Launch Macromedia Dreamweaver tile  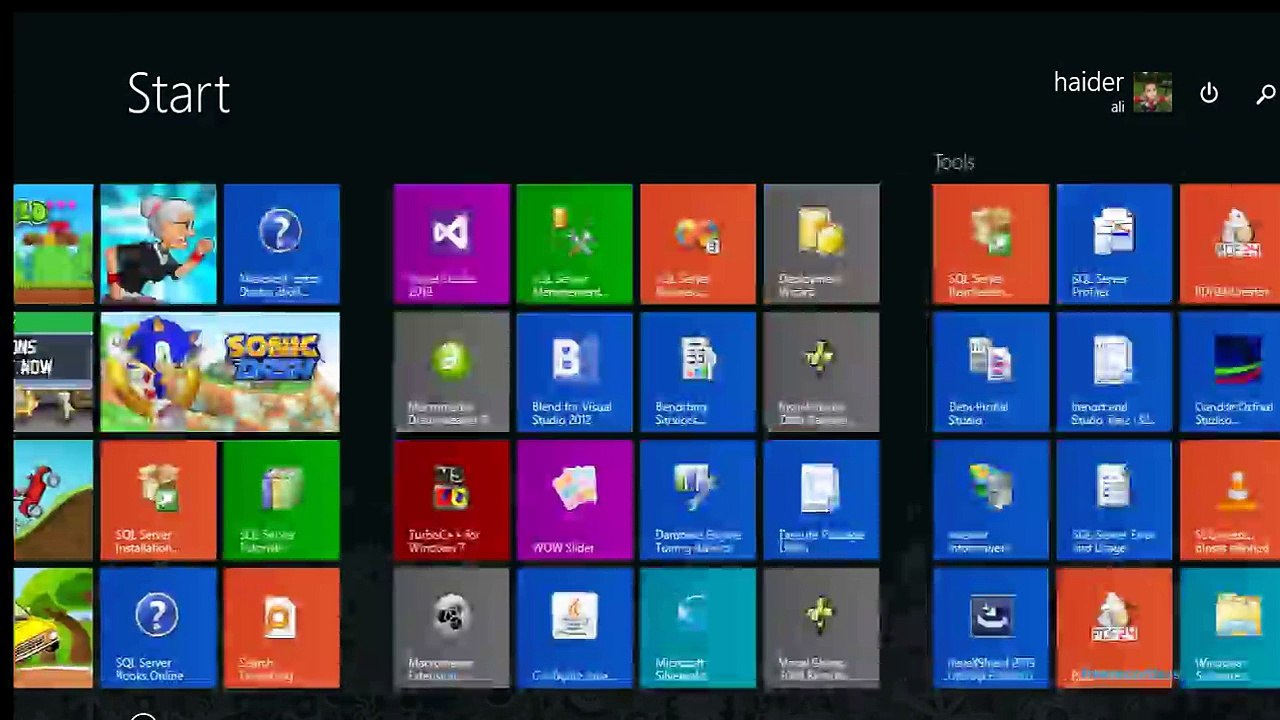pyautogui.click(x=452, y=372)
